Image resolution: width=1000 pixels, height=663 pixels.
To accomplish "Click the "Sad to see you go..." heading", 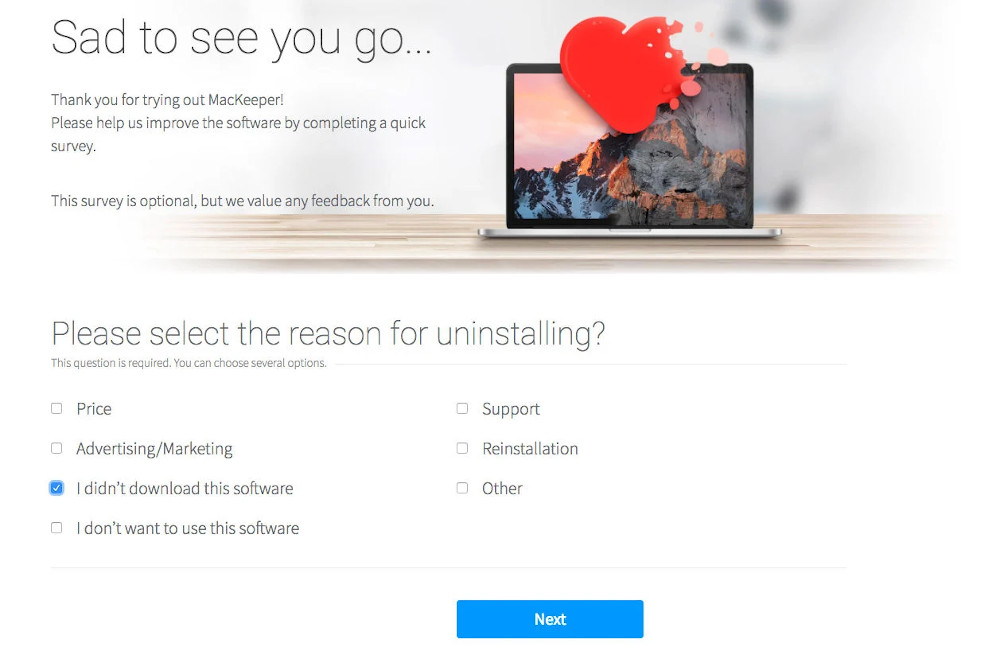I will click(242, 40).
